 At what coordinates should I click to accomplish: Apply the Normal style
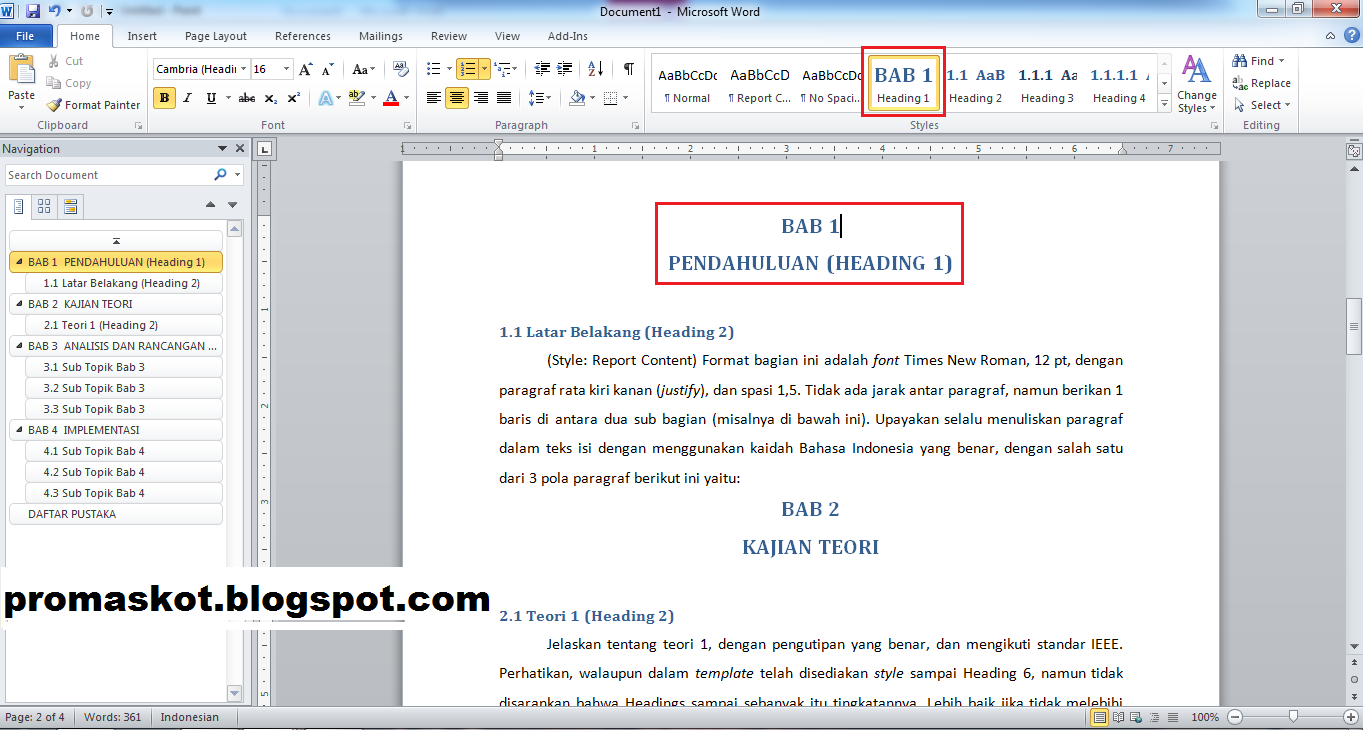click(686, 84)
